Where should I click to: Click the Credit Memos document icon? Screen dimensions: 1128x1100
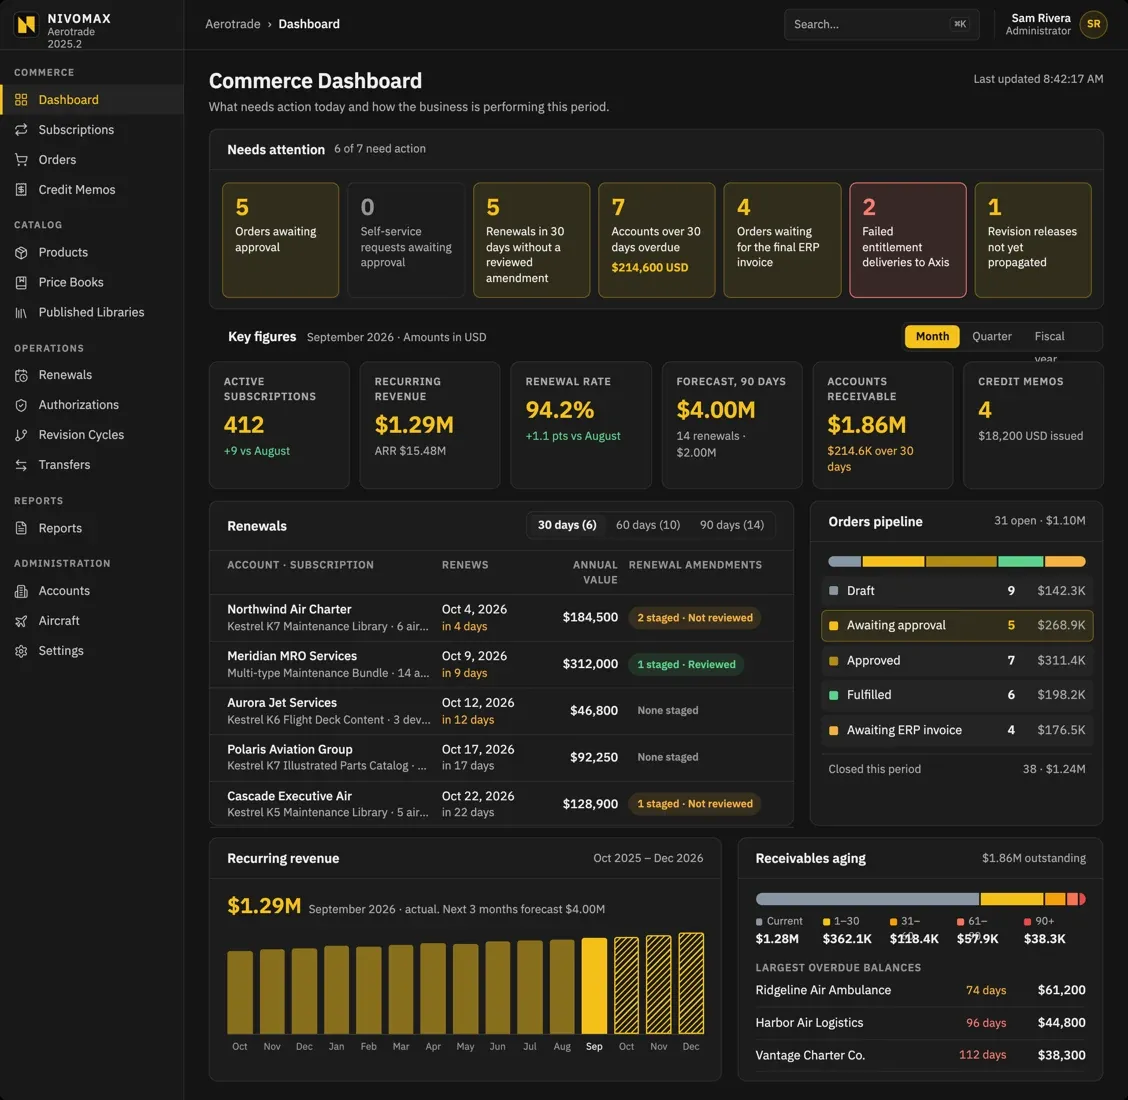point(21,190)
